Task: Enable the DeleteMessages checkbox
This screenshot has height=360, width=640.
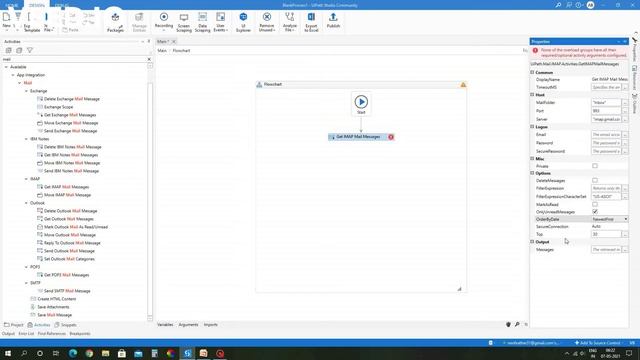Action: [x=595, y=180]
